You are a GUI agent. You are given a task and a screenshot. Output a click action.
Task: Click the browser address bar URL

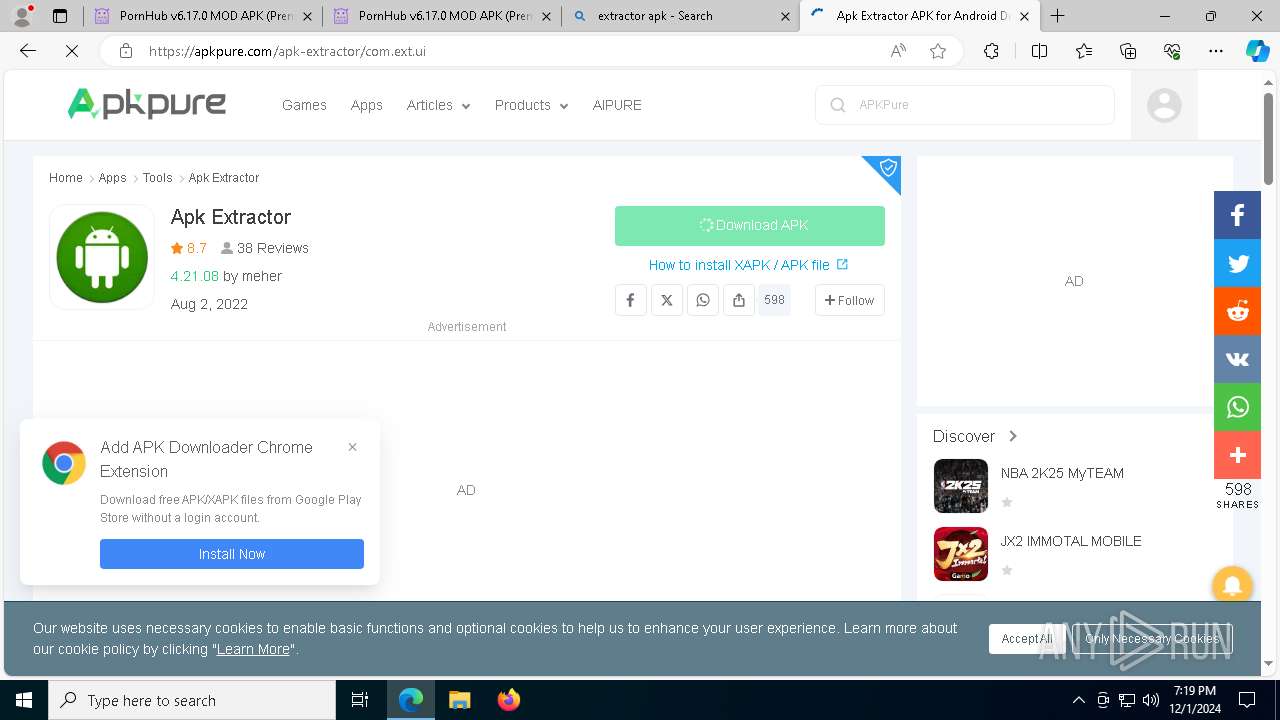[x=288, y=51]
